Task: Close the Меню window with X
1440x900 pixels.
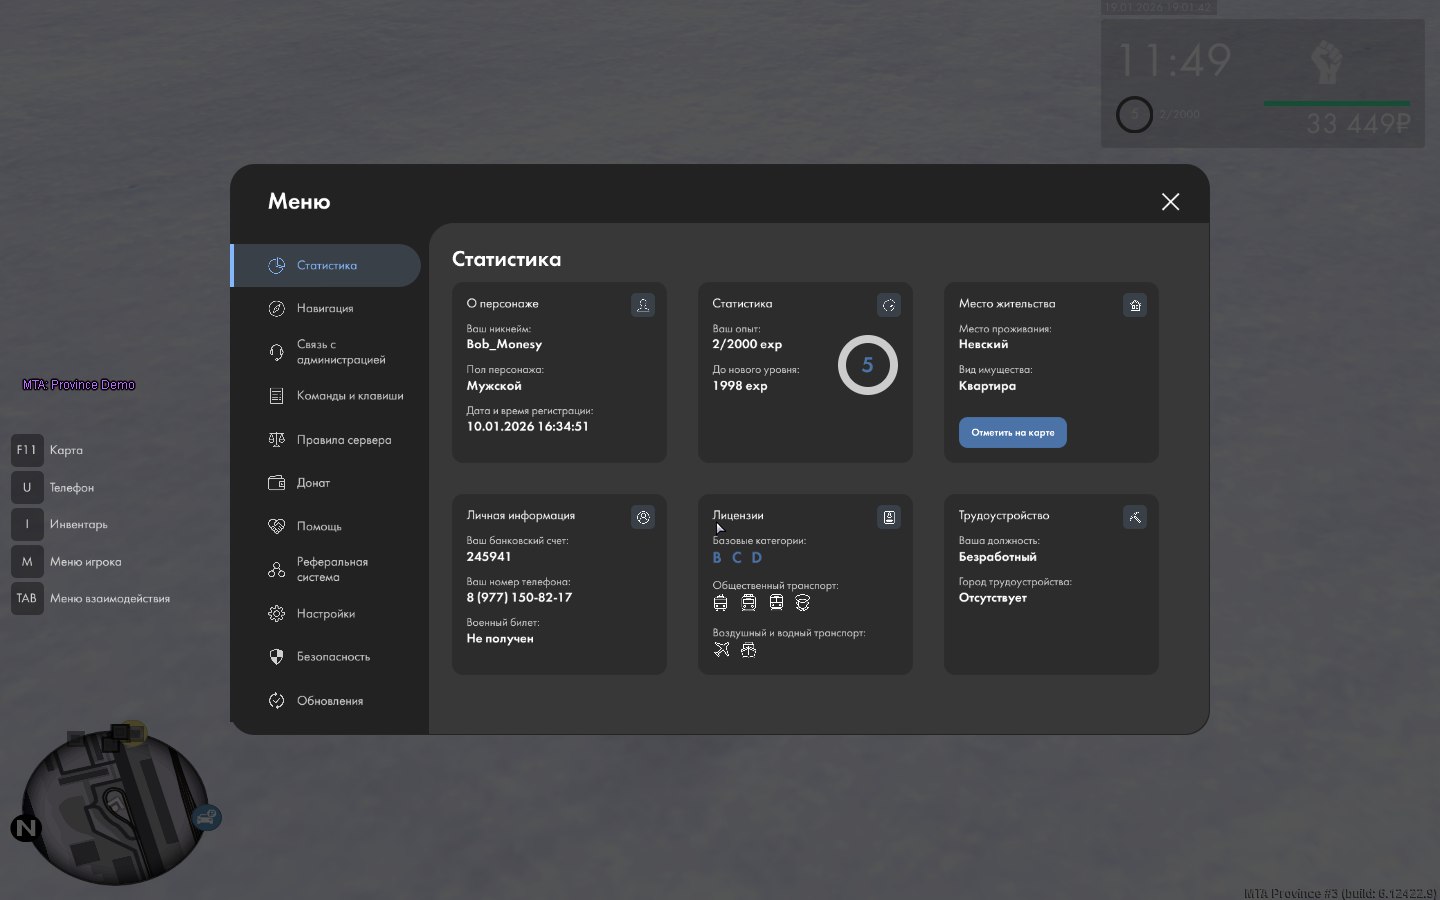Action: pyautogui.click(x=1171, y=202)
